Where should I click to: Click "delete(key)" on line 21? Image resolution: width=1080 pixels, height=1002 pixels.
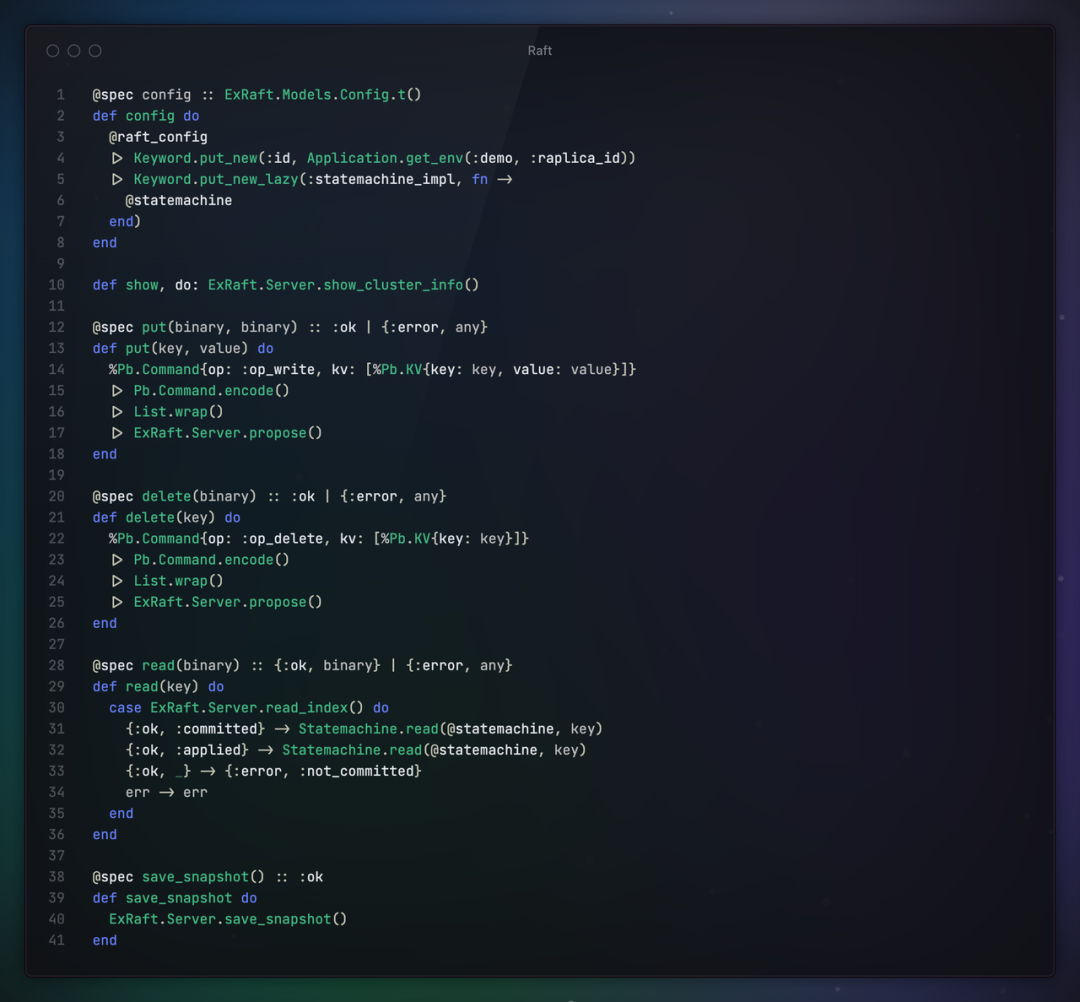click(x=170, y=518)
